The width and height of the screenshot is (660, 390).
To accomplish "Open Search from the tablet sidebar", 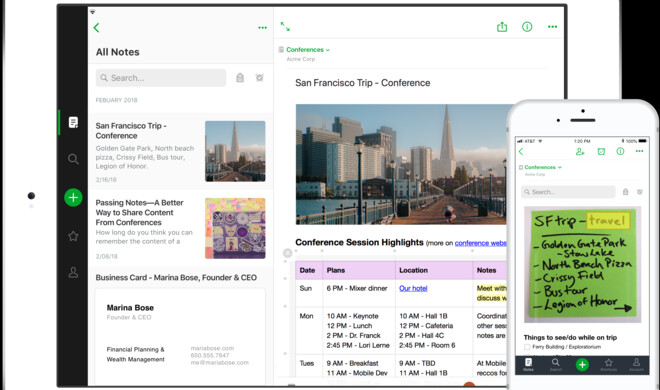I will click(x=73, y=159).
